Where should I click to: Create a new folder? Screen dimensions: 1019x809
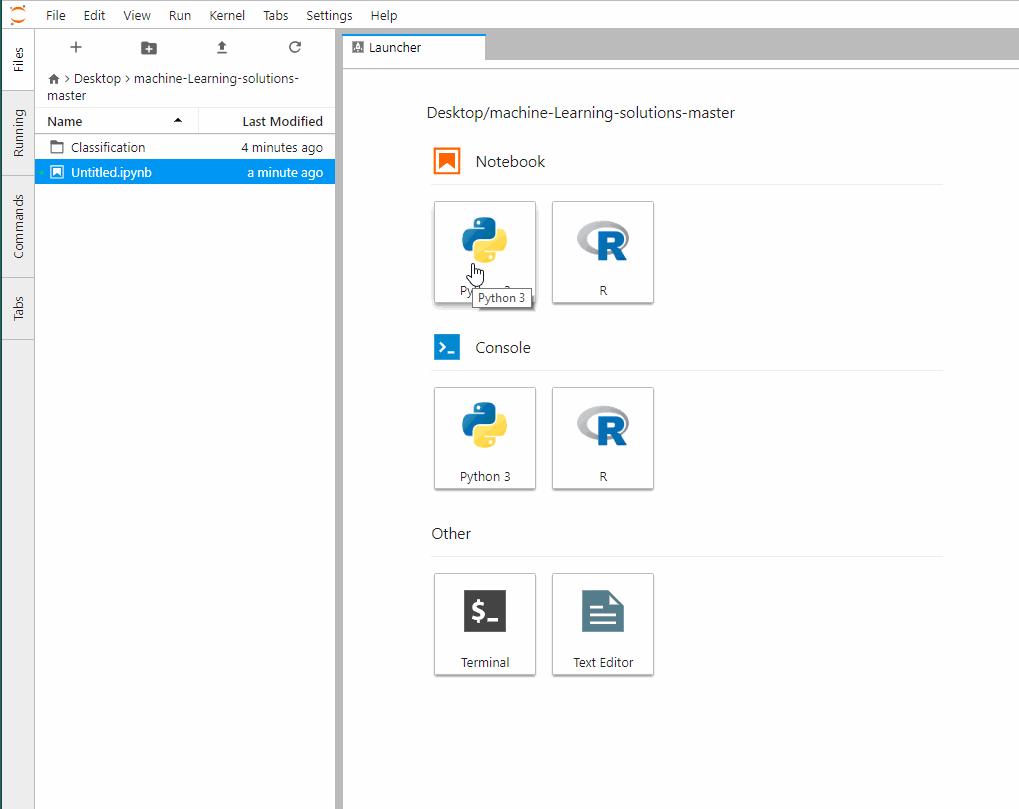tap(149, 47)
